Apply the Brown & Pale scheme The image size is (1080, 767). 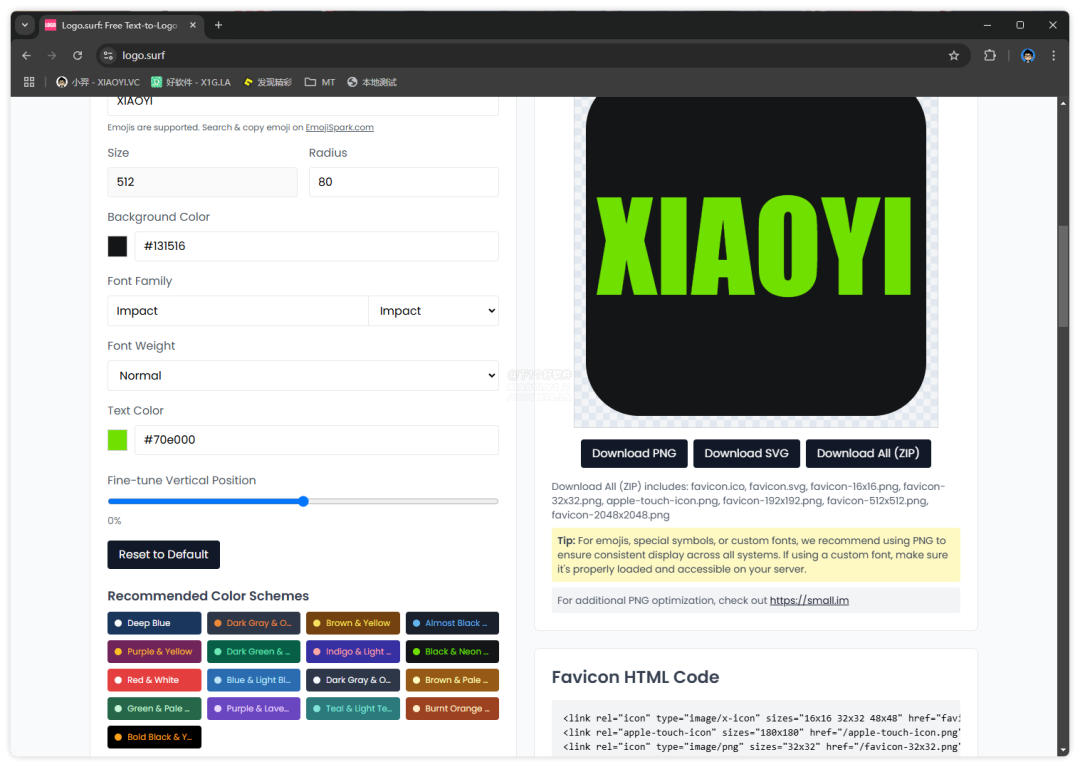(x=452, y=680)
